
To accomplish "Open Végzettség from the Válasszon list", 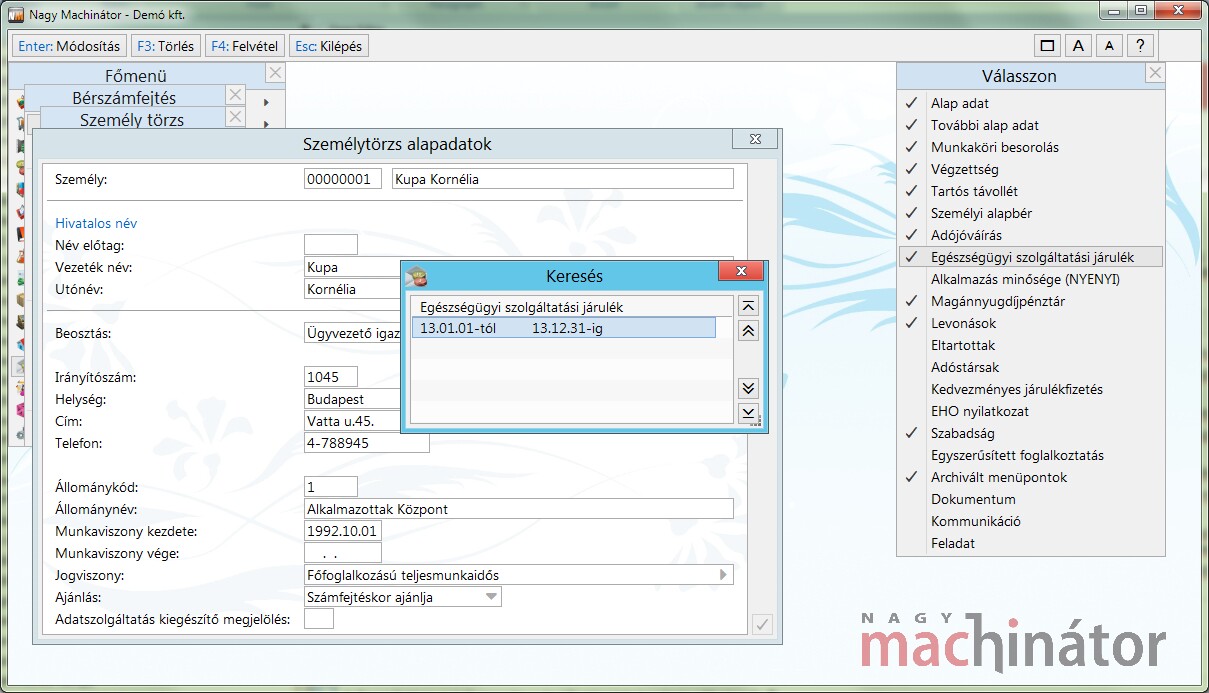I will tap(1031, 169).
